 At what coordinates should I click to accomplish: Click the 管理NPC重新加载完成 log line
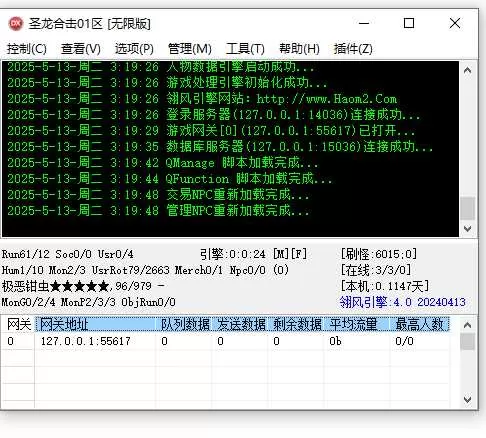point(158,211)
